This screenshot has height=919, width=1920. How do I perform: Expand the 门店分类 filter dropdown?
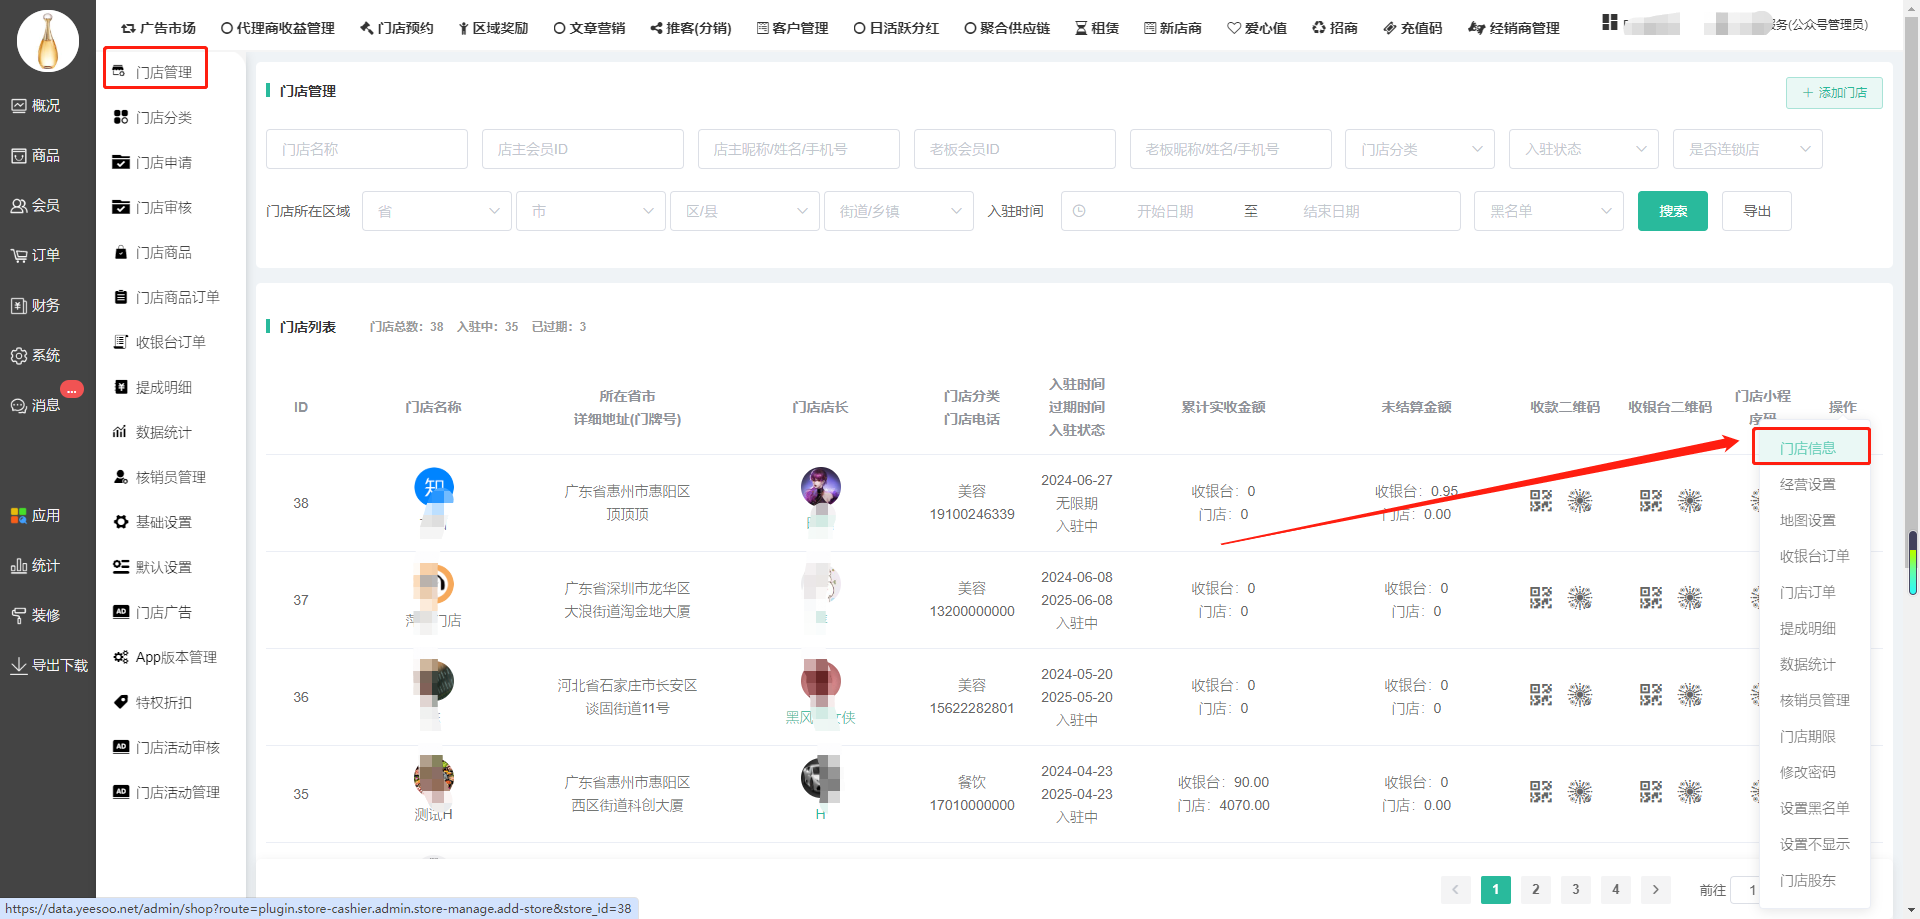pos(1419,149)
